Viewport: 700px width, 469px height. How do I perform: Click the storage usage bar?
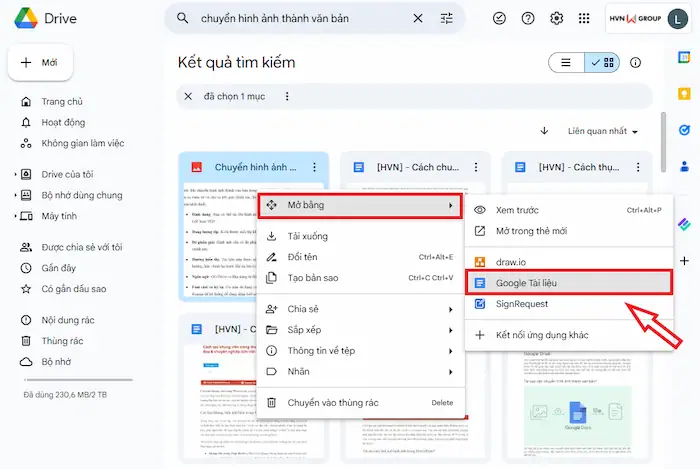click(76, 381)
